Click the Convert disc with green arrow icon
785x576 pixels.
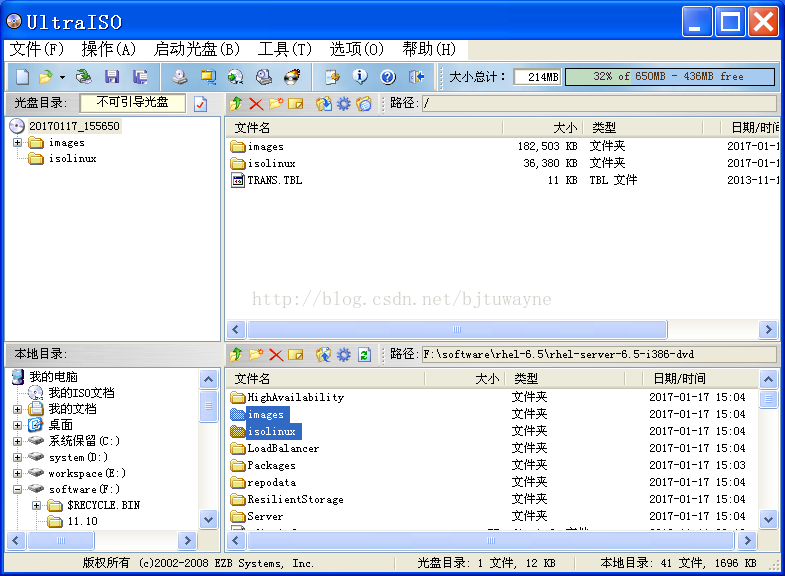pos(235,77)
